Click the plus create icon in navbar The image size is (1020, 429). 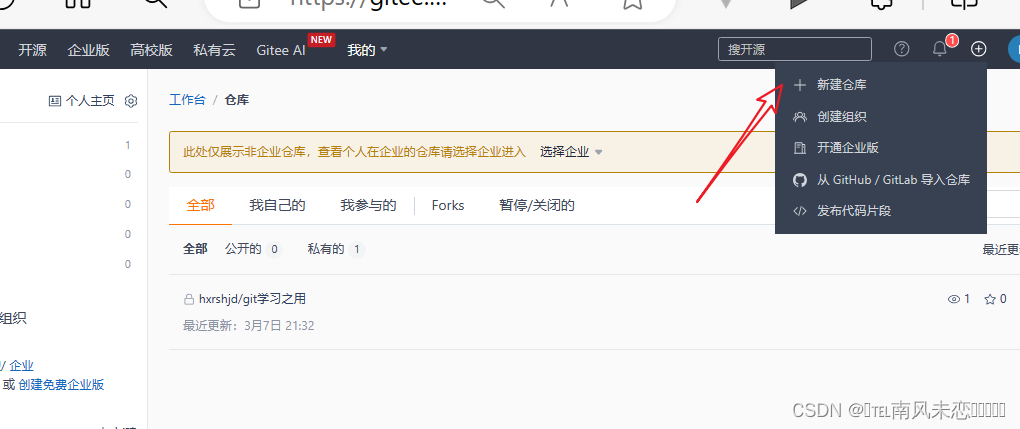click(x=978, y=49)
